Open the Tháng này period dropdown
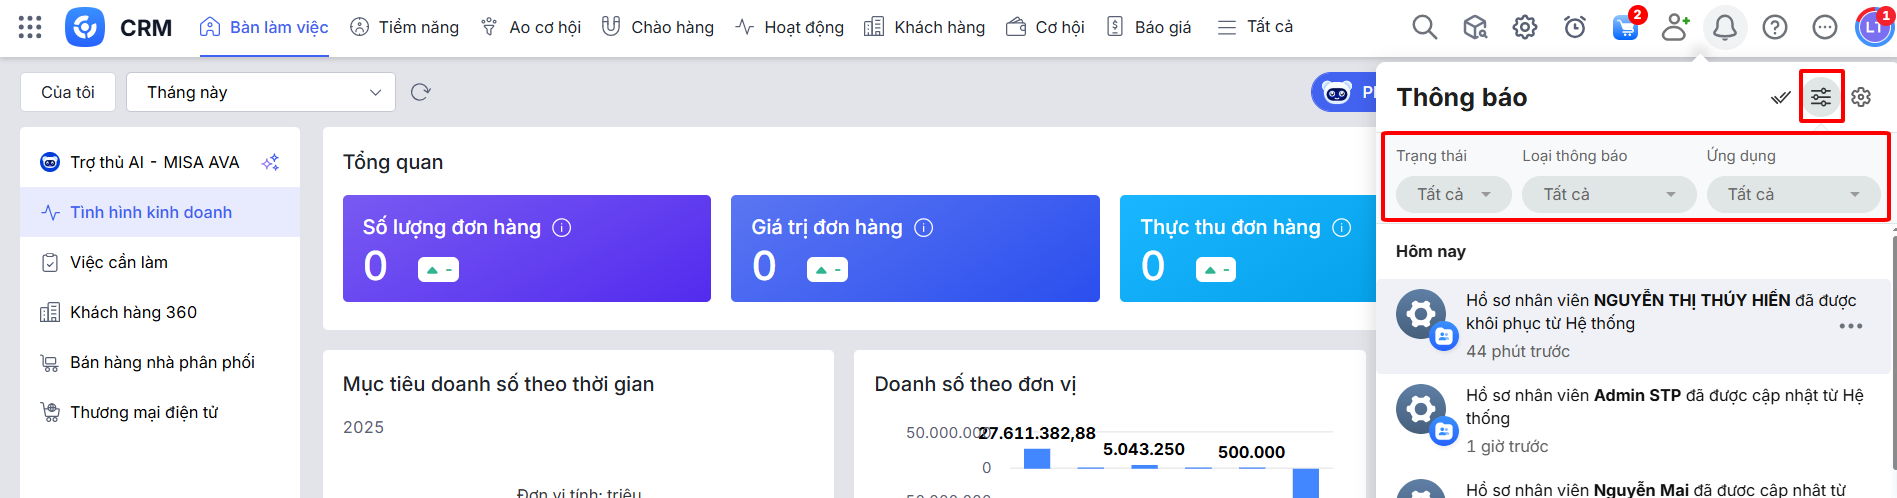This screenshot has height=498, width=1897. click(261, 92)
